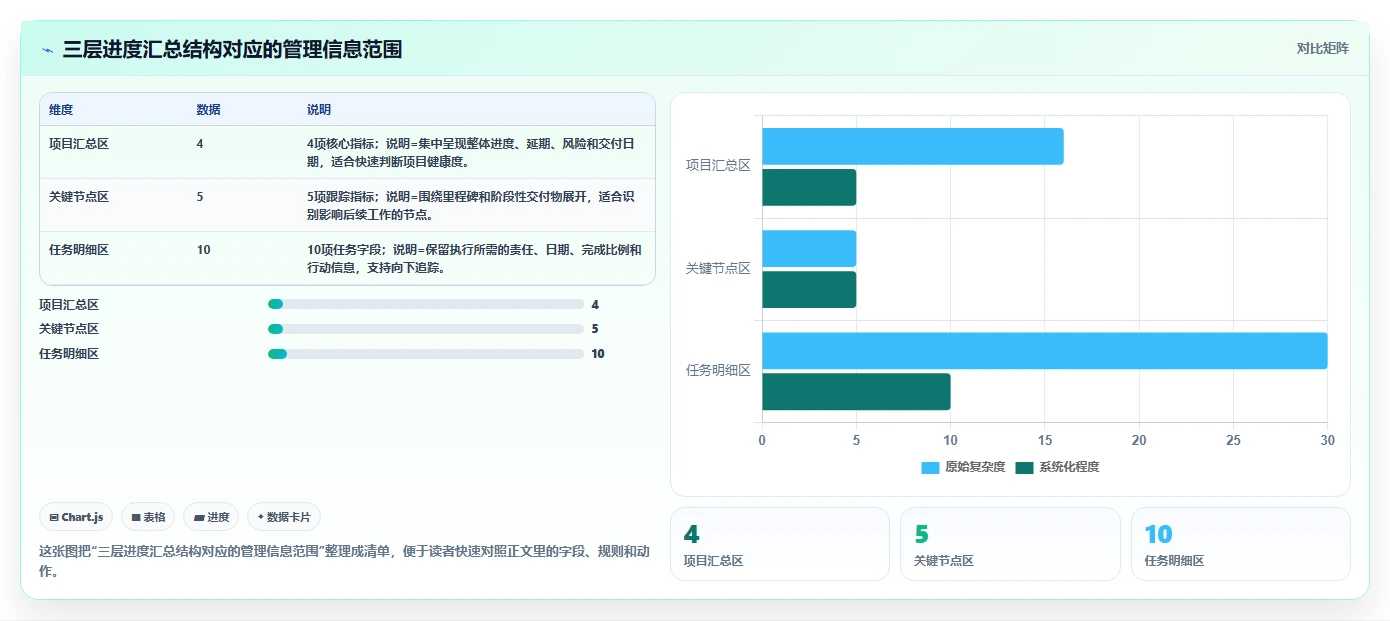
Task: Click the 数据 column header
Action: pos(209,109)
